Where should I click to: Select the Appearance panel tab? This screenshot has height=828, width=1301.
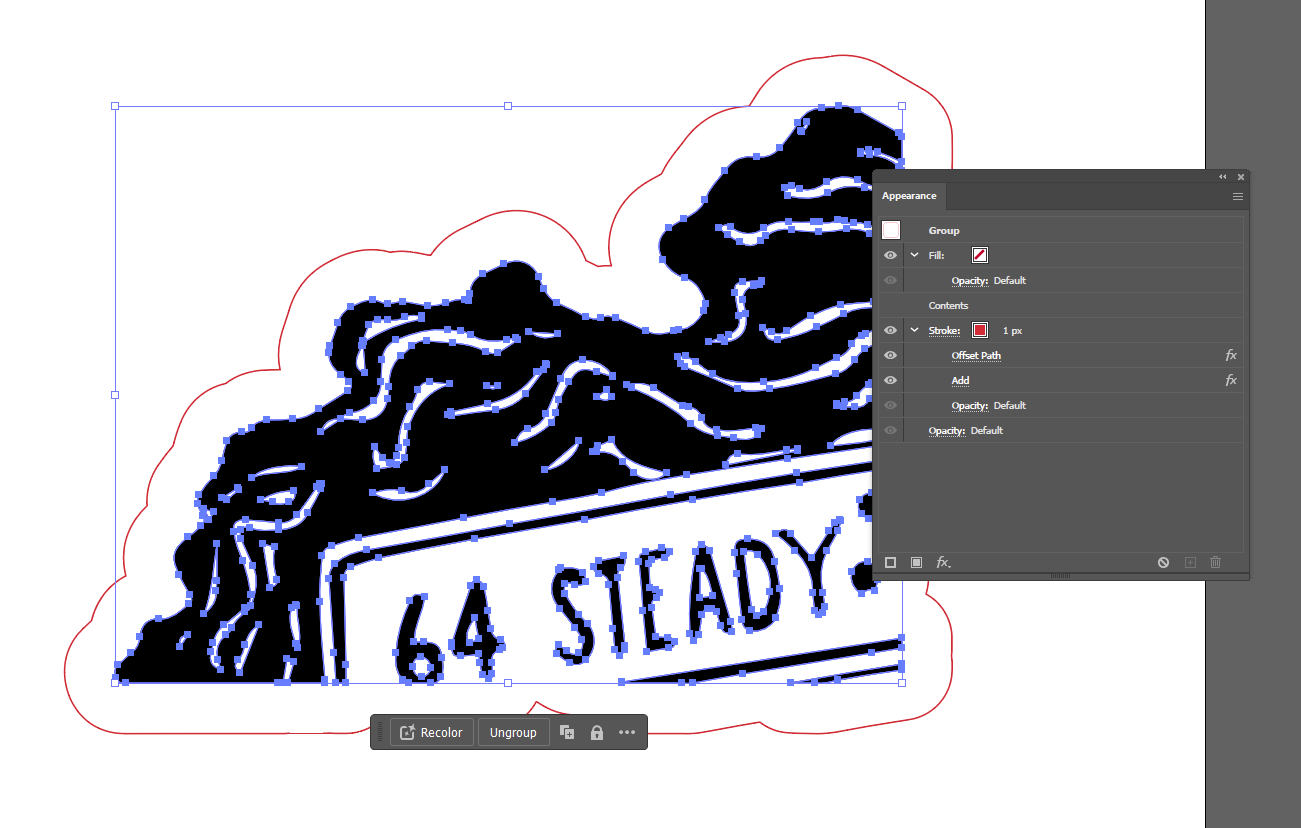(x=909, y=196)
